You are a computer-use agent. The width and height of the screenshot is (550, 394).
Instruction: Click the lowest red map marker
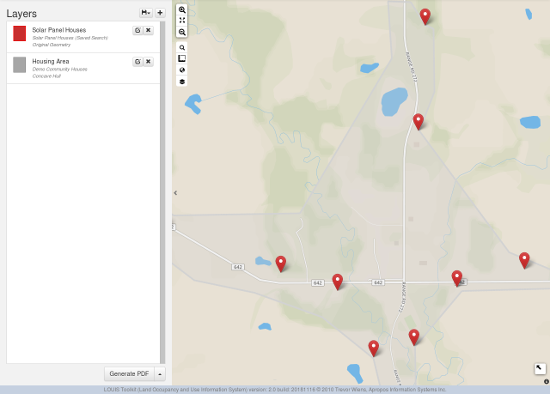(x=374, y=348)
